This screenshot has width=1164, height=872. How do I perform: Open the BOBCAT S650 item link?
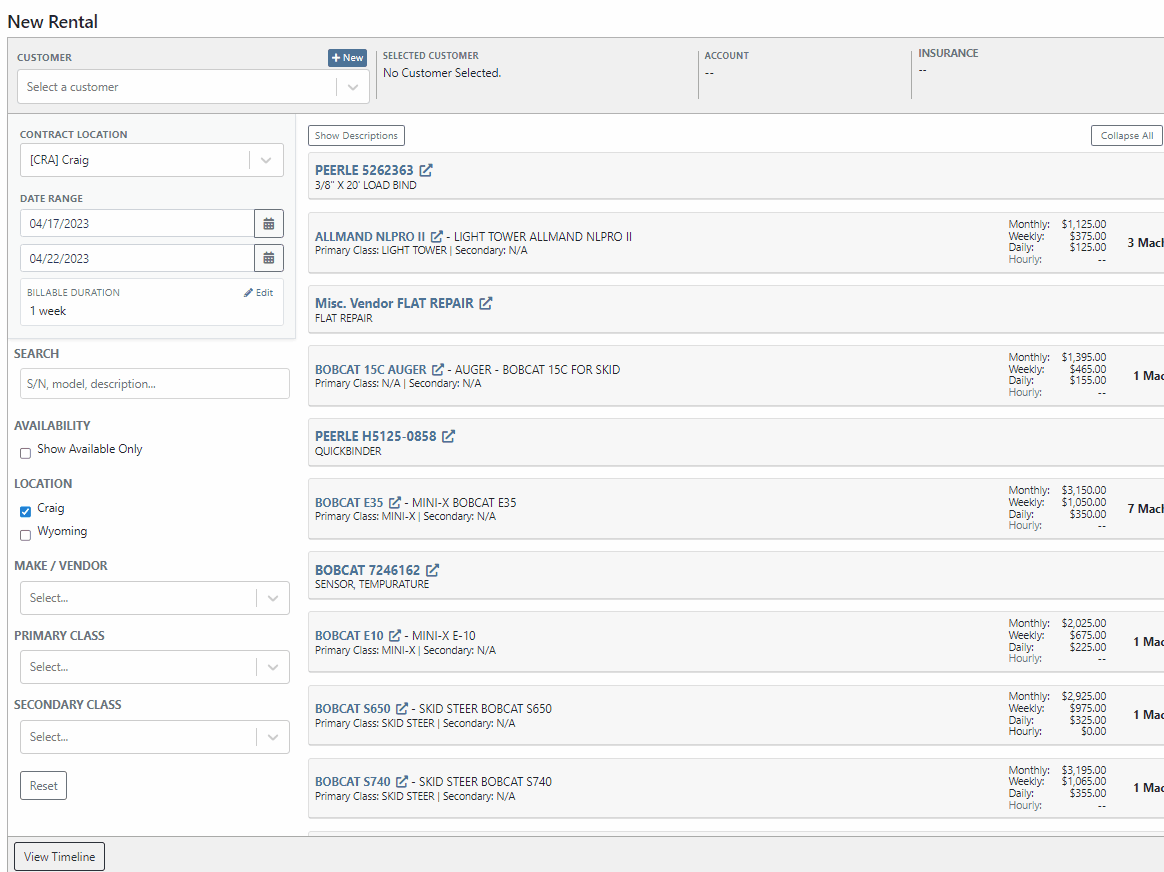coord(353,708)
